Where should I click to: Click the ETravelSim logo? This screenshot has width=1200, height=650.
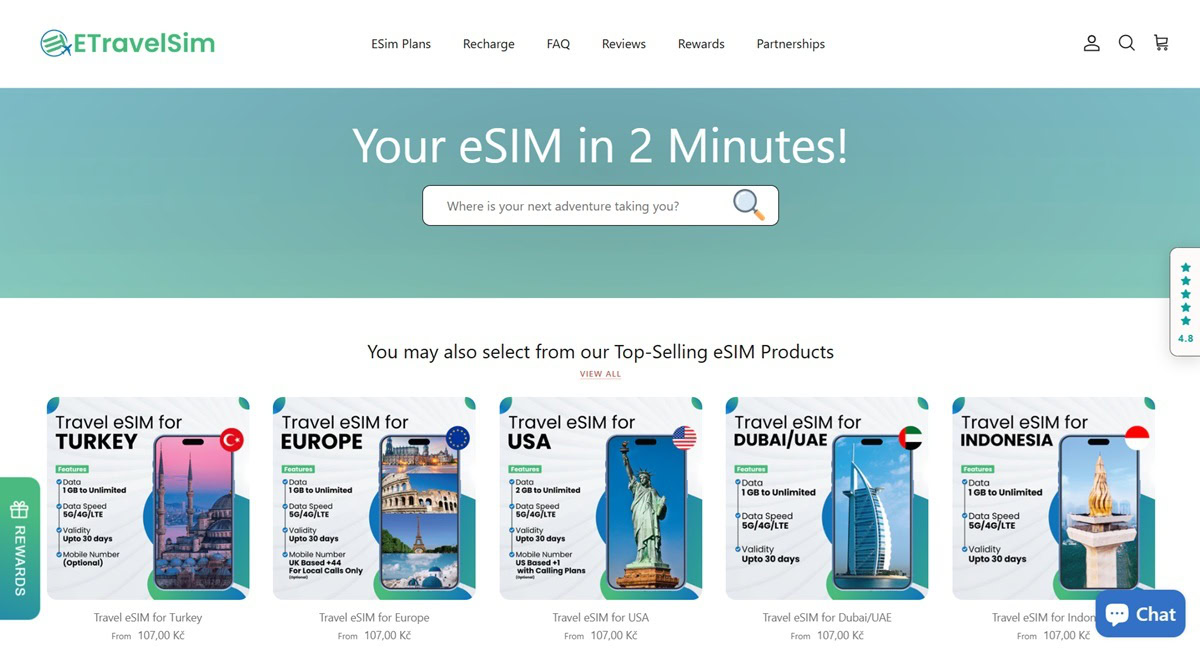pos(128,43)
